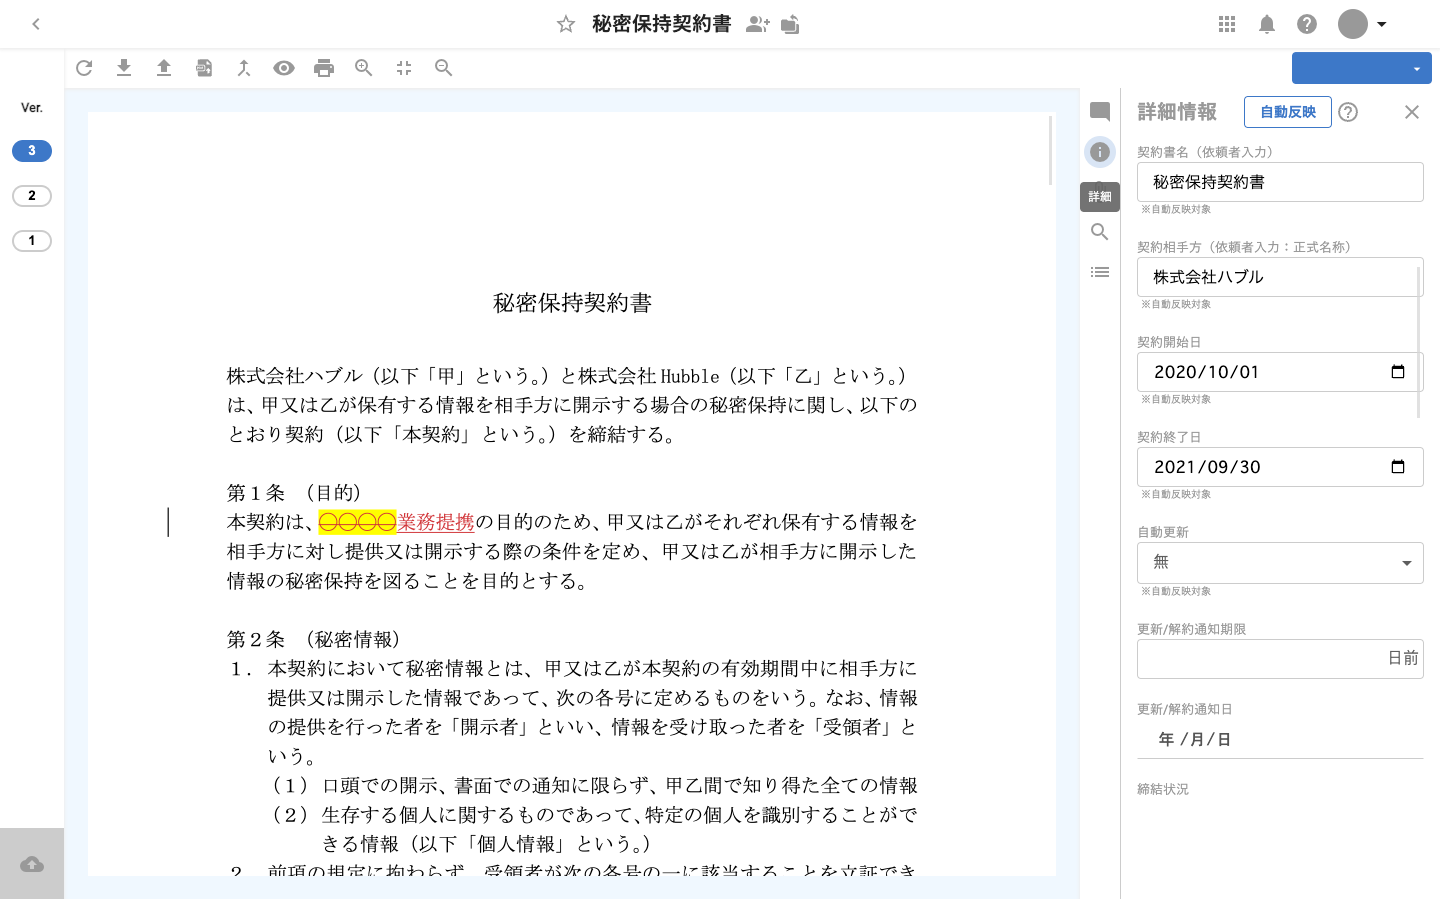
Task: Toggle the eye preview icon in toolbar
Action: point(284,68)
